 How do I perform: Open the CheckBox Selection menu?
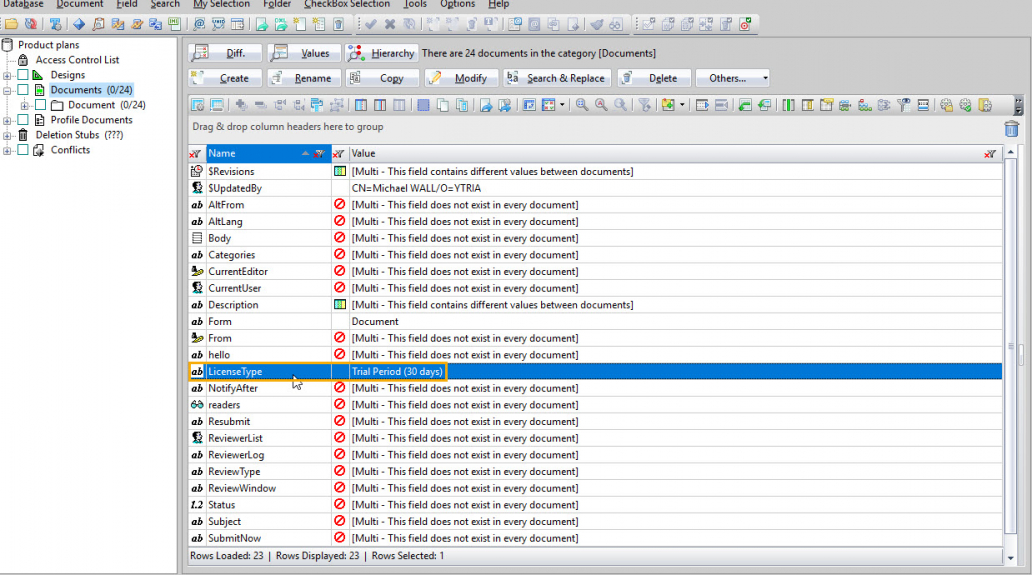coord(347,4)
